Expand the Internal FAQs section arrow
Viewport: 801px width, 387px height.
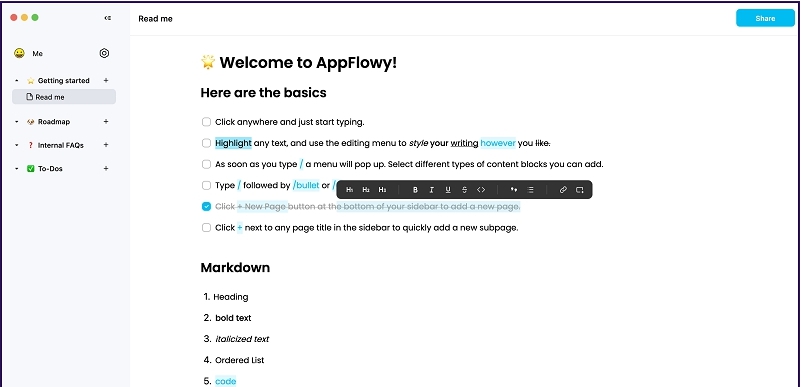click(17, 146)
